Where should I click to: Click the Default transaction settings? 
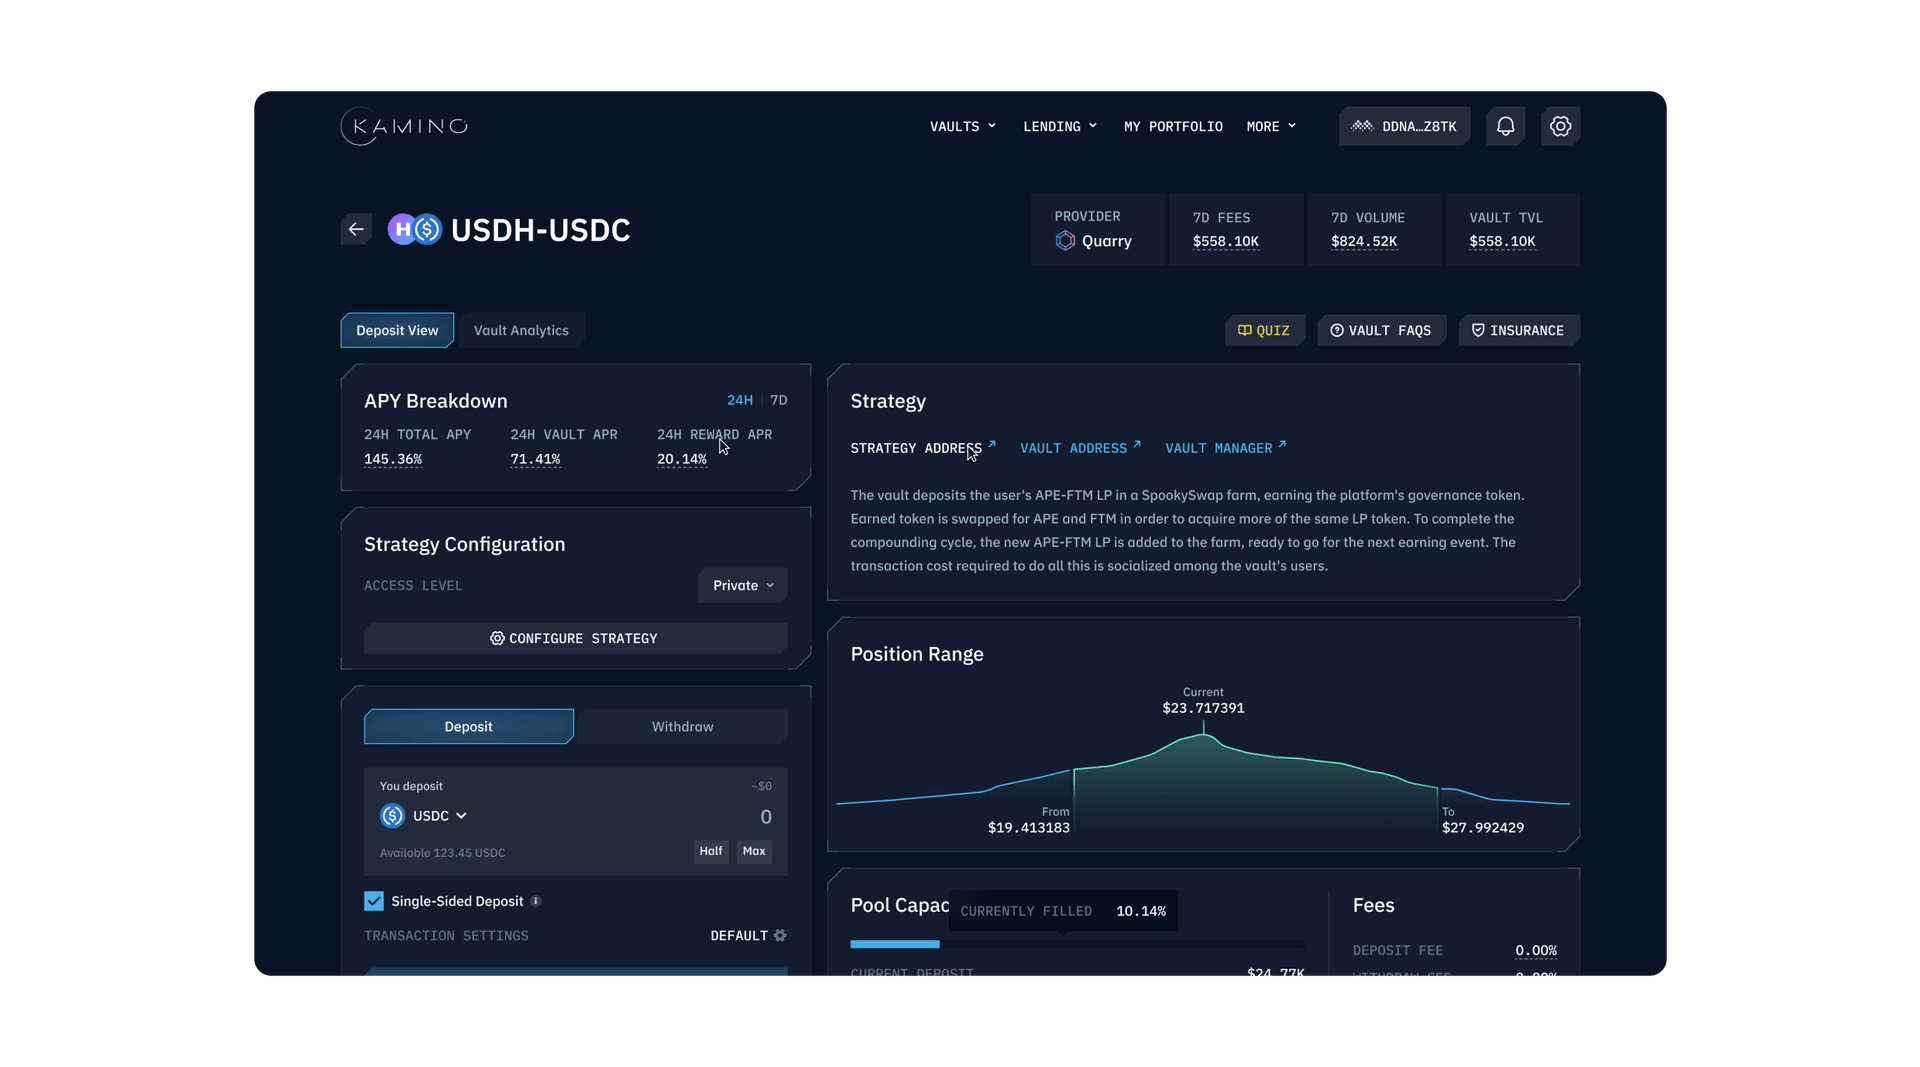click(x=748, y=936)
